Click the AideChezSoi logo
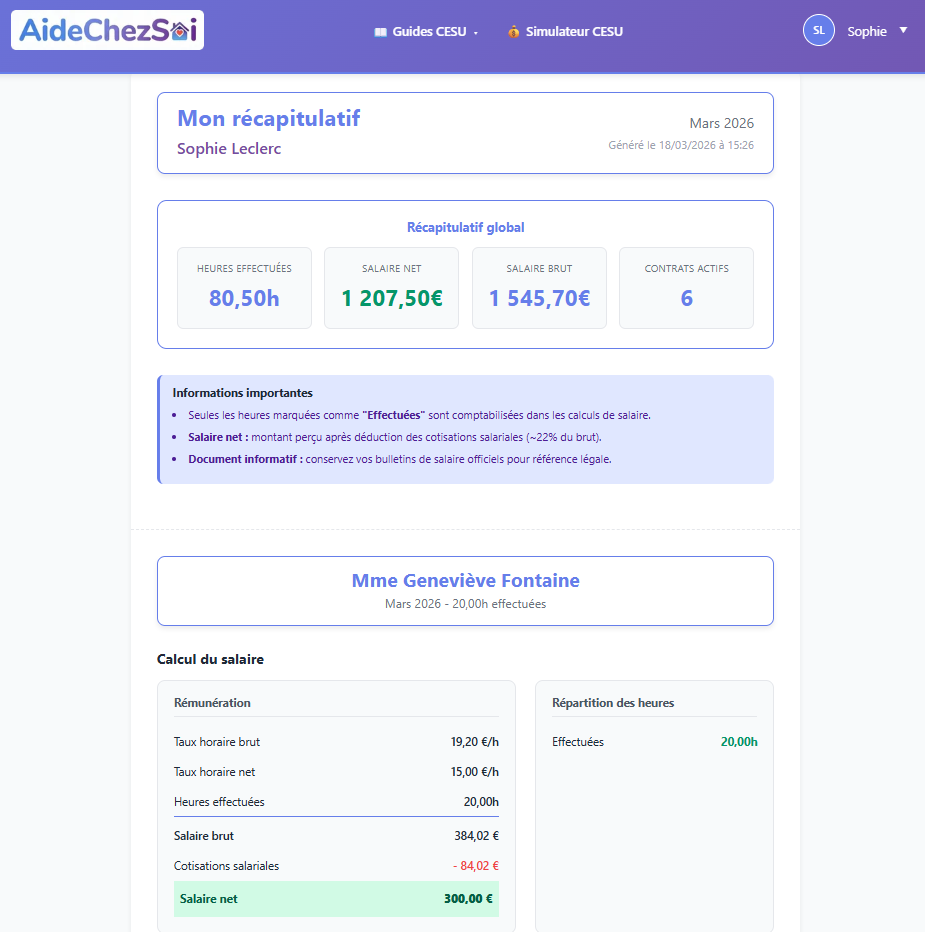 coord(107,31)
